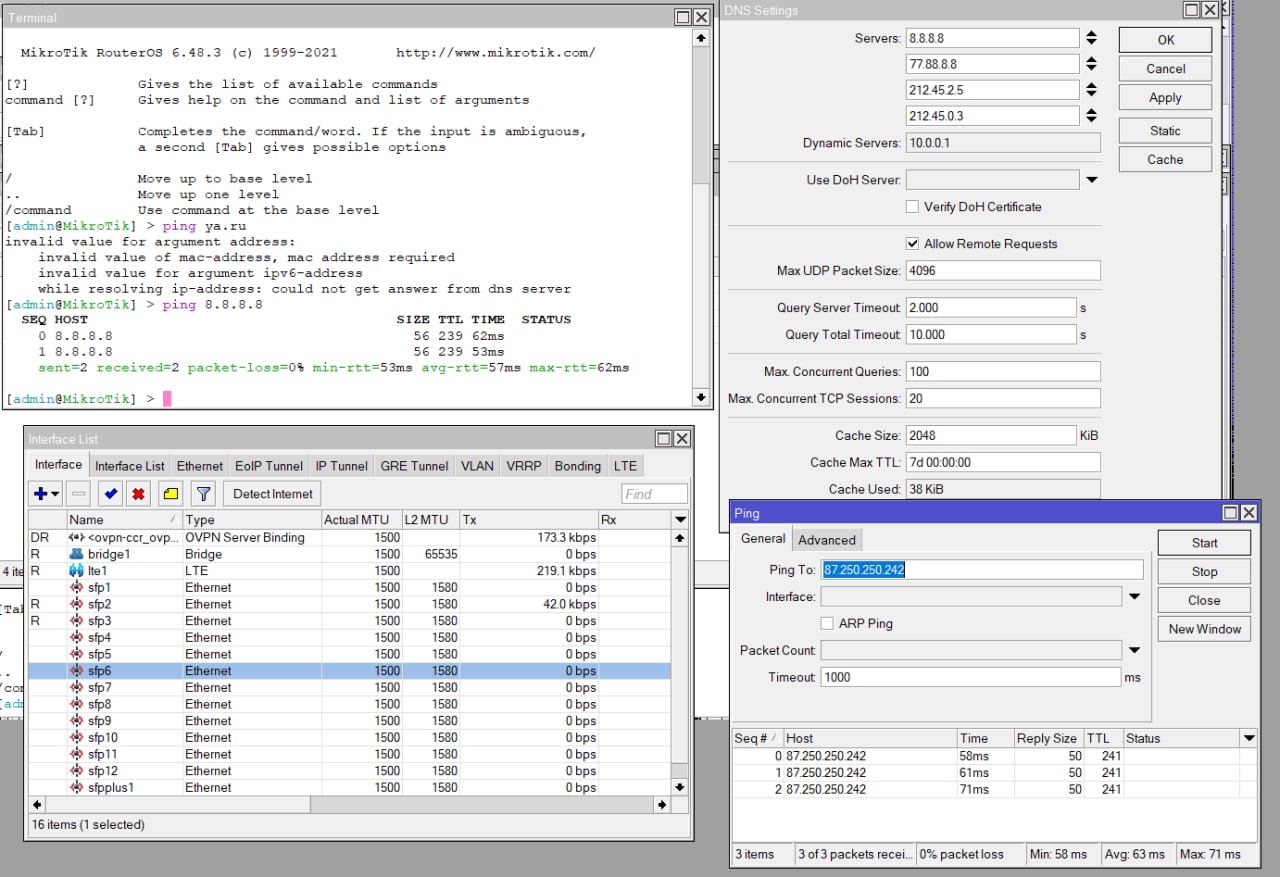Open the Packet Count dropdown arrow

click(1134, 650)
